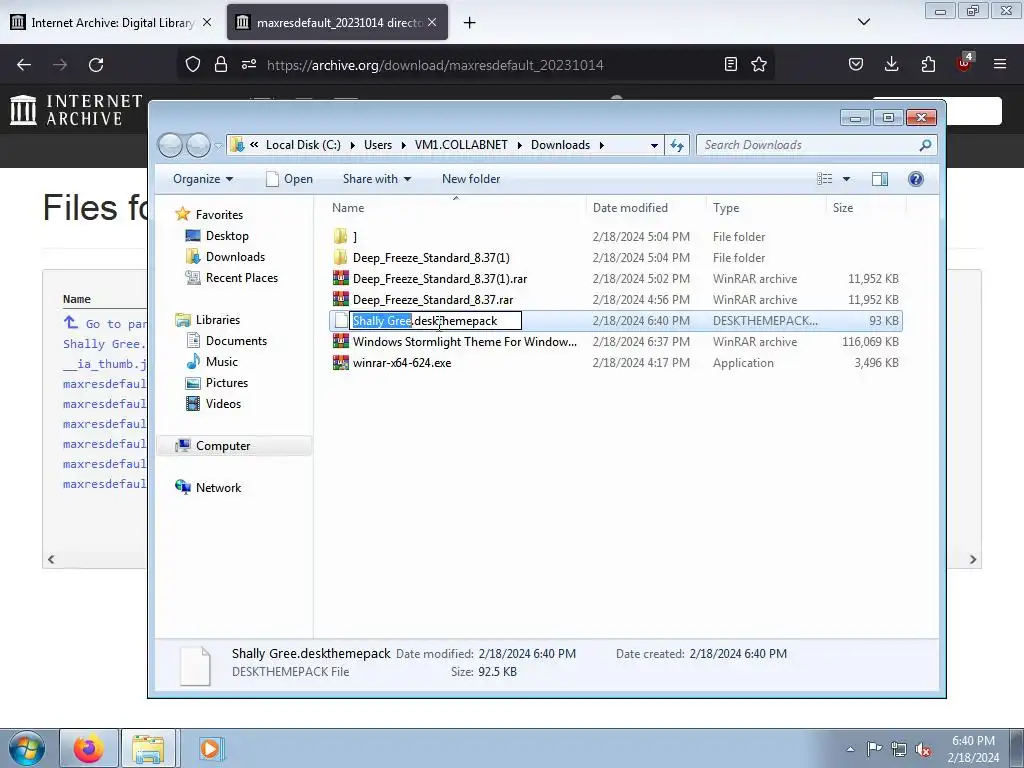The image size is (1024, 768).
Task: Open the Share with menu
Action: point(377,179)
